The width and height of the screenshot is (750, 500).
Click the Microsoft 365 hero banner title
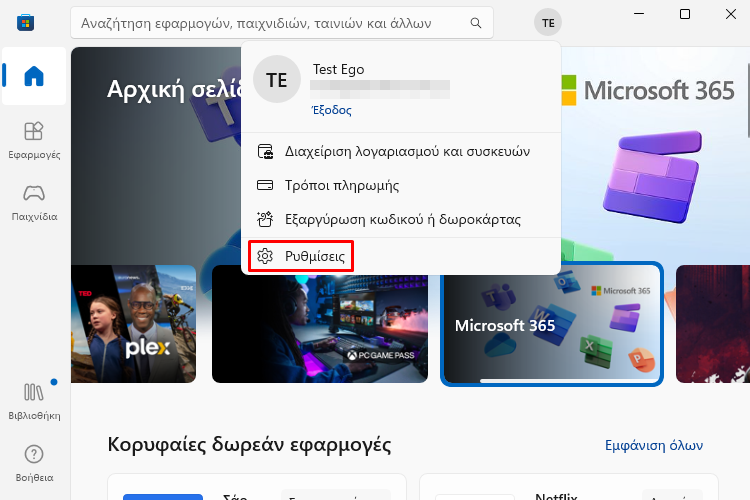[659, 90]
